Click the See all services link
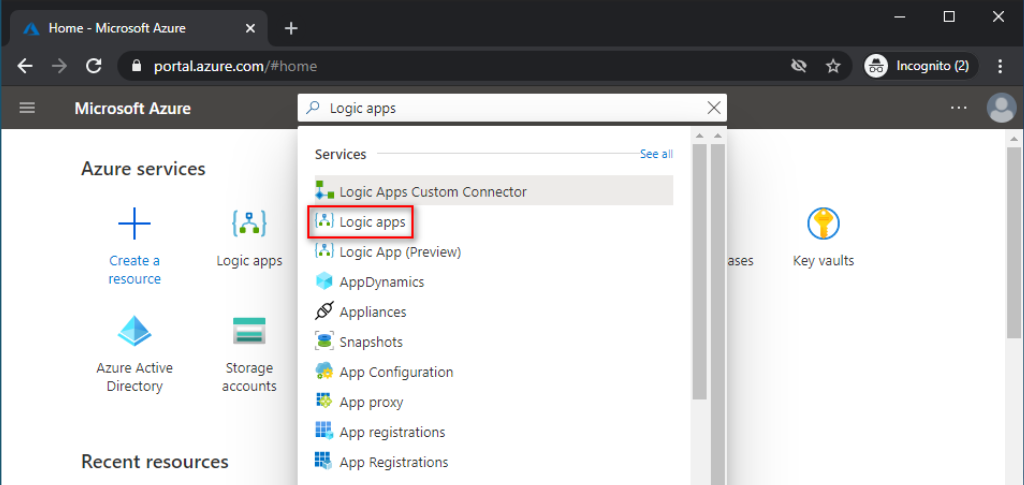 [x=656, y=154]
